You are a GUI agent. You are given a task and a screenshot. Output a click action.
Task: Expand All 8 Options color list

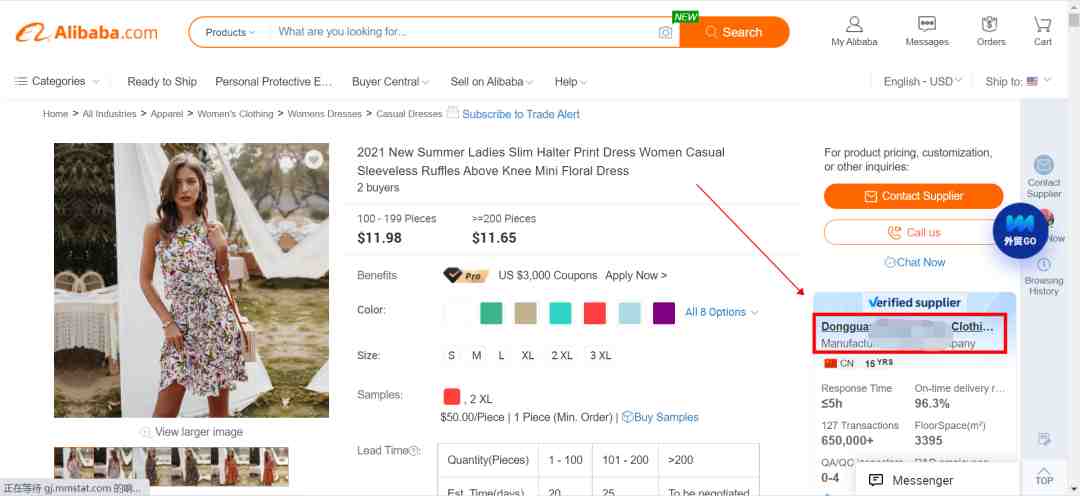pyautogui.click(x=721, y=313)
